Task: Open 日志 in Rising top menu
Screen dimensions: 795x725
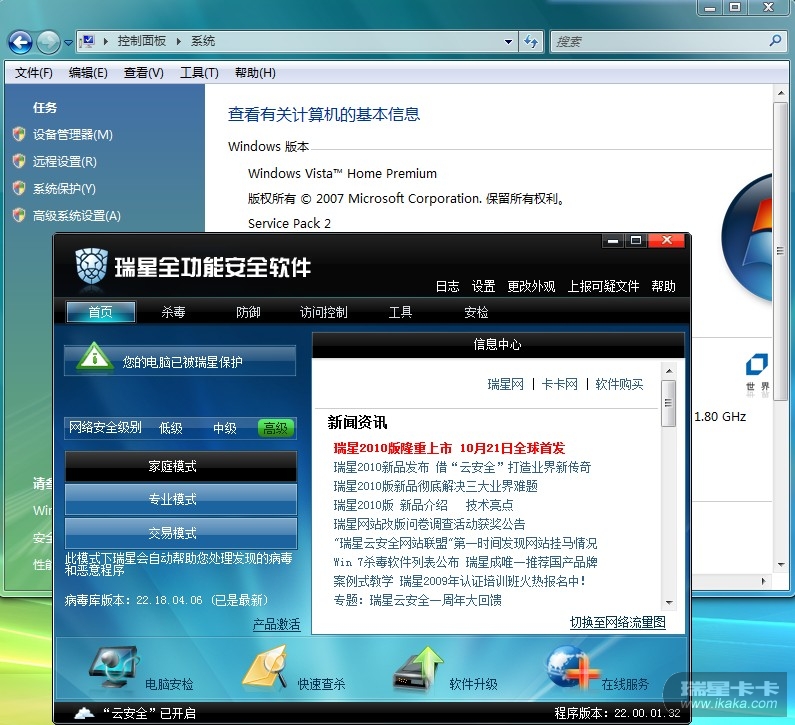Action: click(447, 286)
